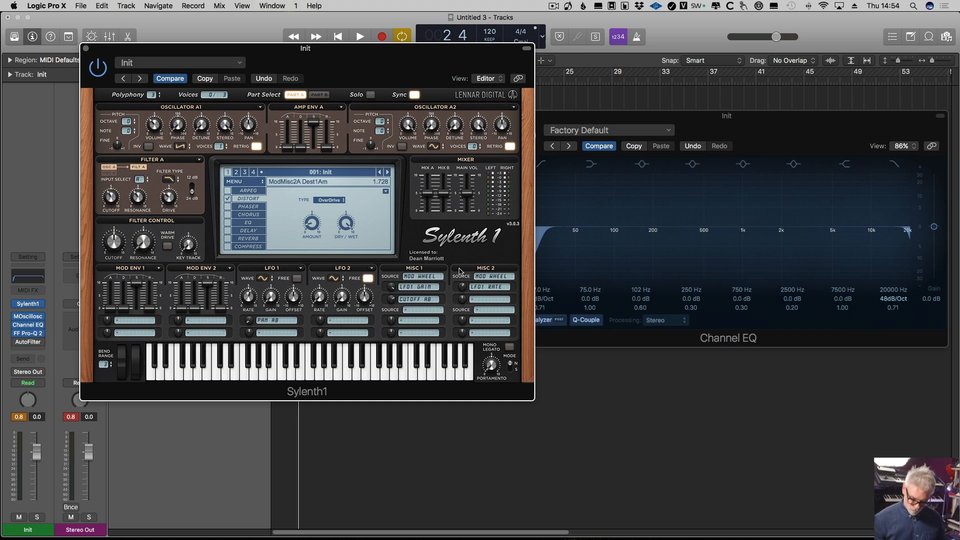The image size is (960, 540).
Task: Expand the Track Init disclosure triangle
Action: click(x=9, y=74)
